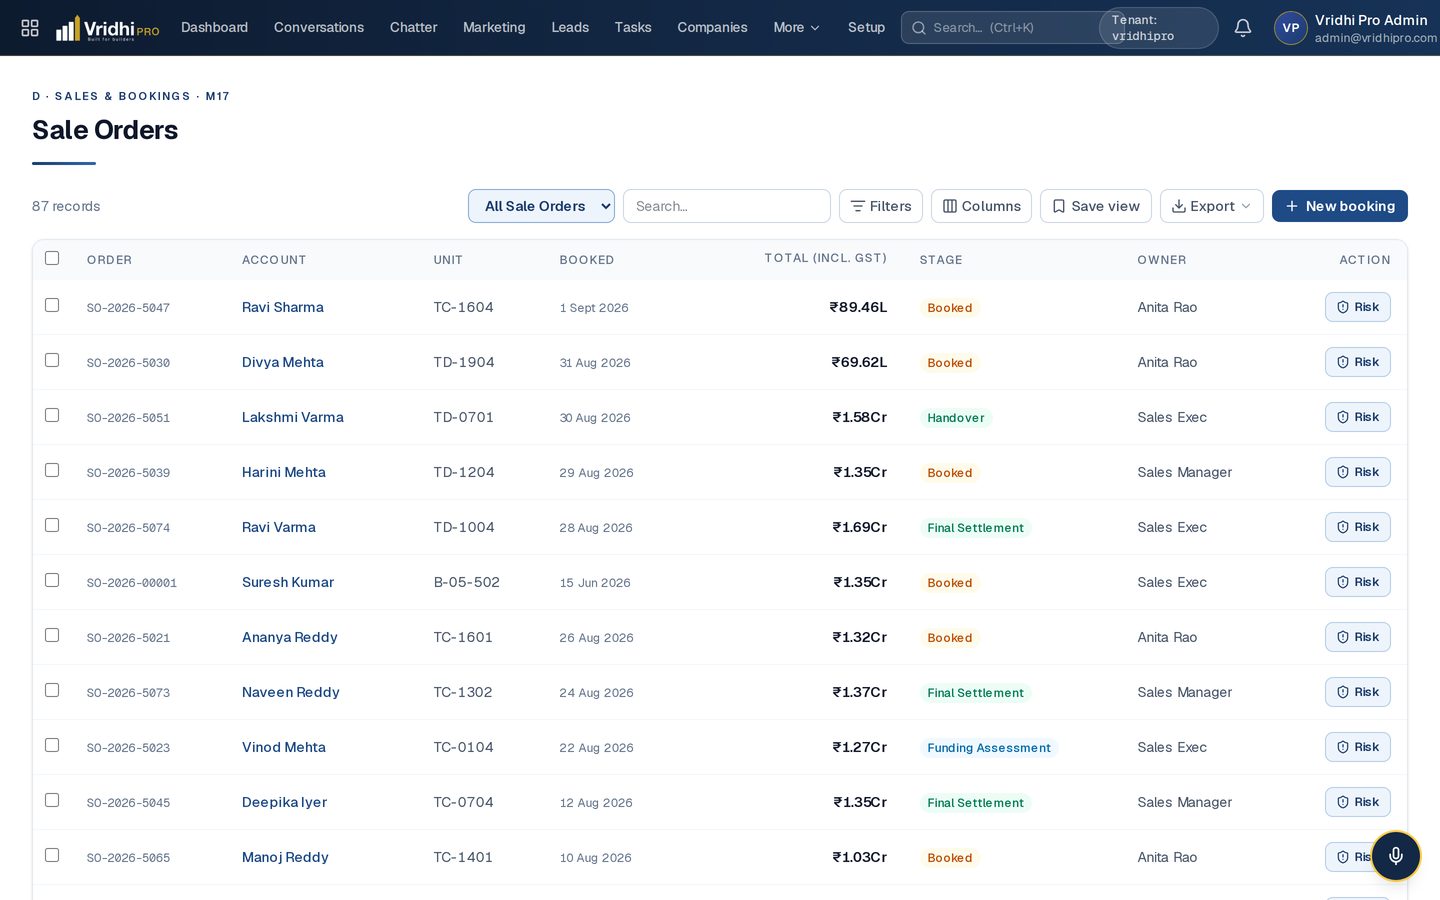This screenshot has height=900, width=1440.
Task: Open the All Sale Orders view dropdown
Action: tap(541, 206)
